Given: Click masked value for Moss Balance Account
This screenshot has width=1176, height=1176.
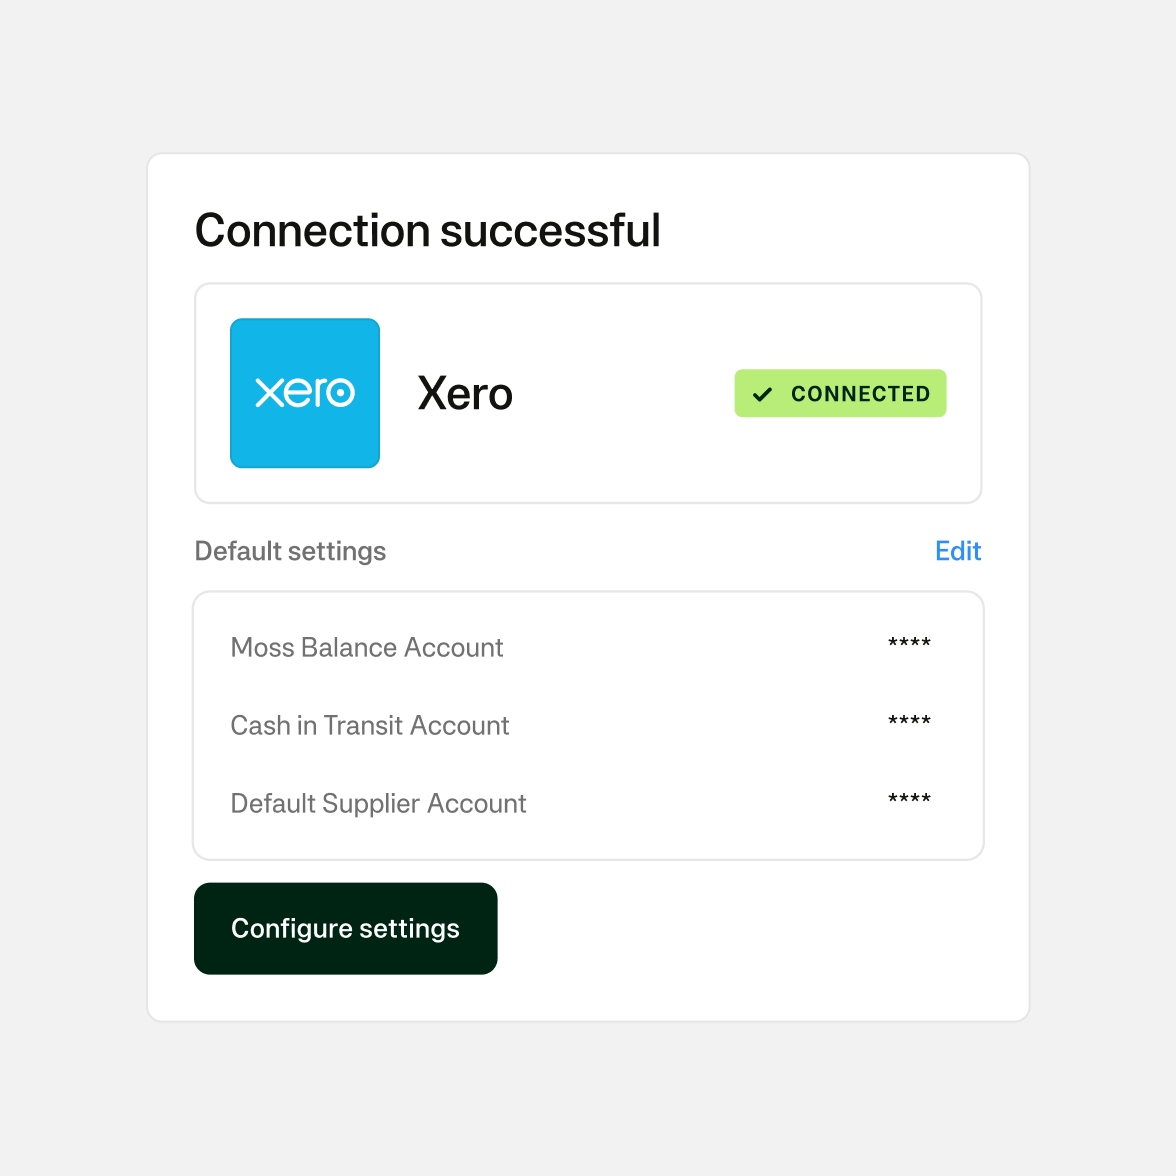Looking at the screenshot, I should pyautogui.click(x=909, y=644).
